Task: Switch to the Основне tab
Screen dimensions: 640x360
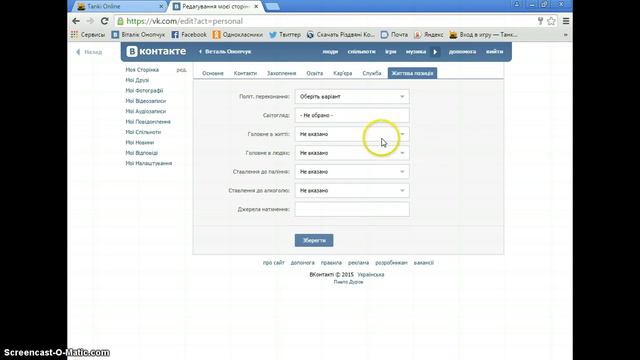Action: (213, 73)
